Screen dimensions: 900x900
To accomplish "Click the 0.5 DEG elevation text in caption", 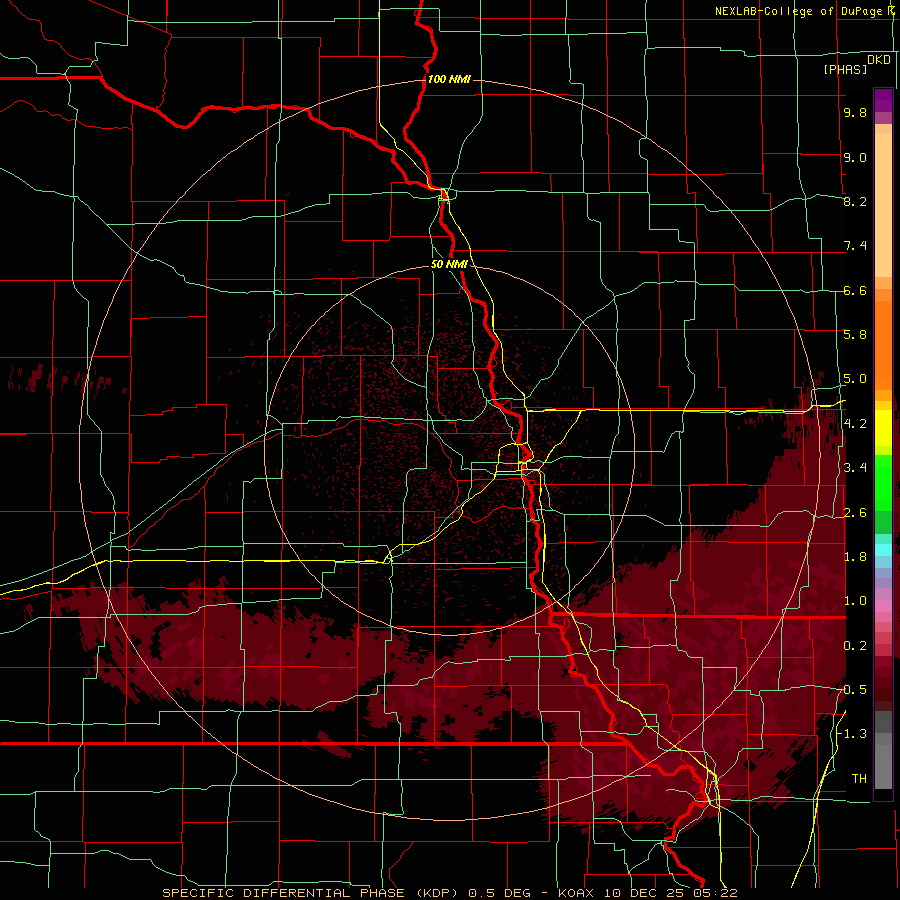I will coord(499,893).
